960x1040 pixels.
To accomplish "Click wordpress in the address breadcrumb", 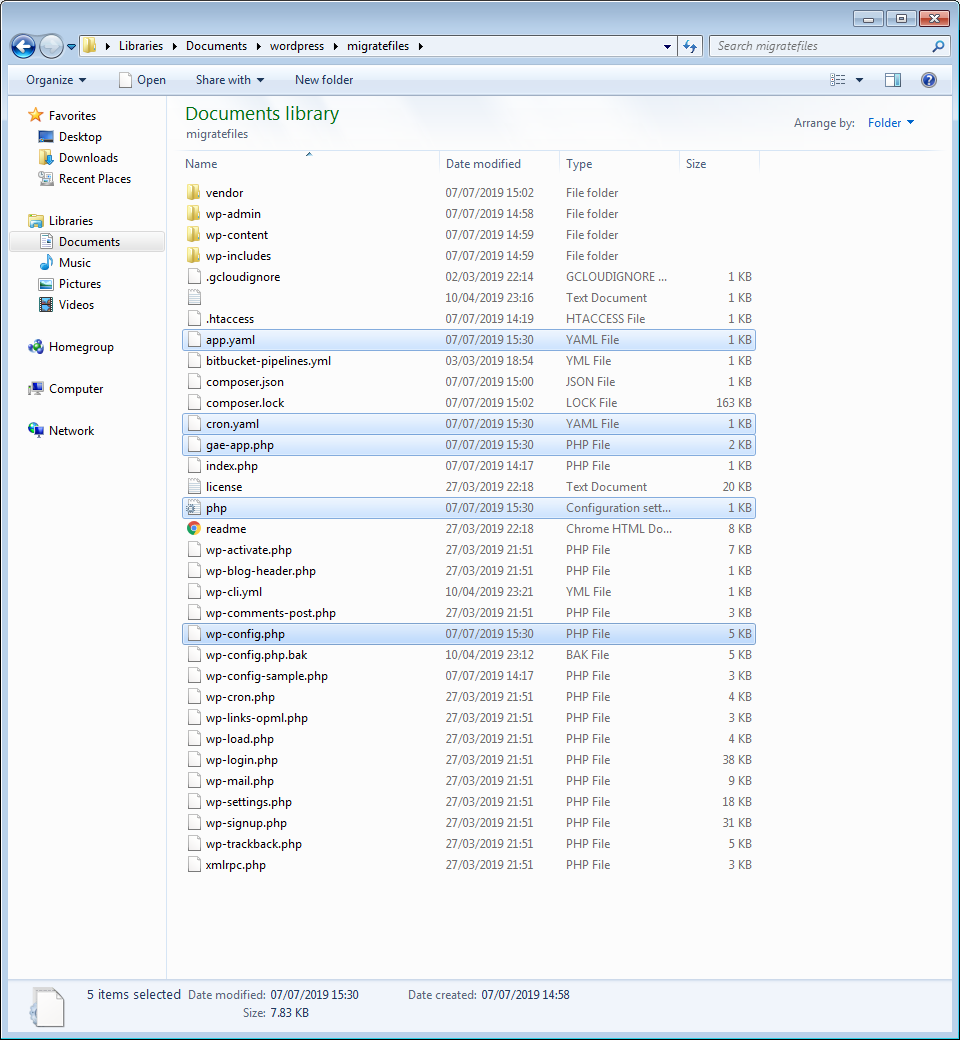I will 297,46.
